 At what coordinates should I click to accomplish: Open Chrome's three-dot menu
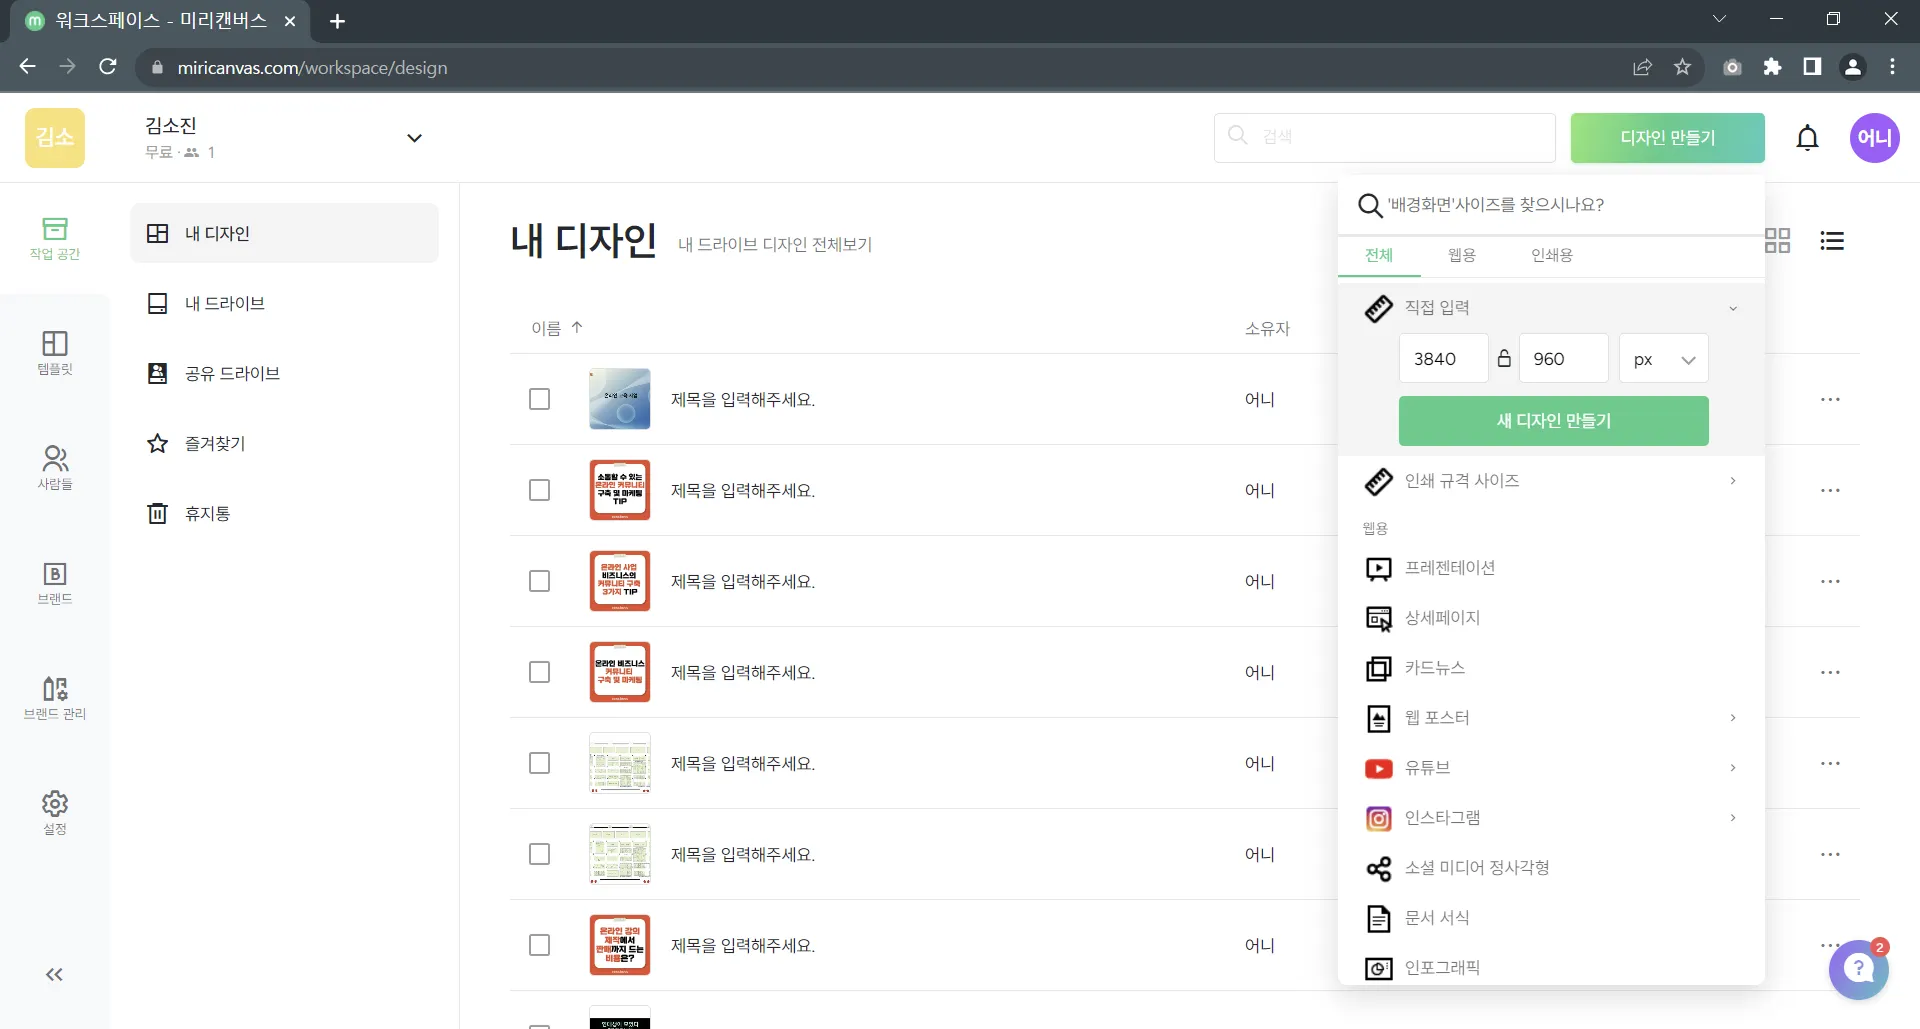1893,67
